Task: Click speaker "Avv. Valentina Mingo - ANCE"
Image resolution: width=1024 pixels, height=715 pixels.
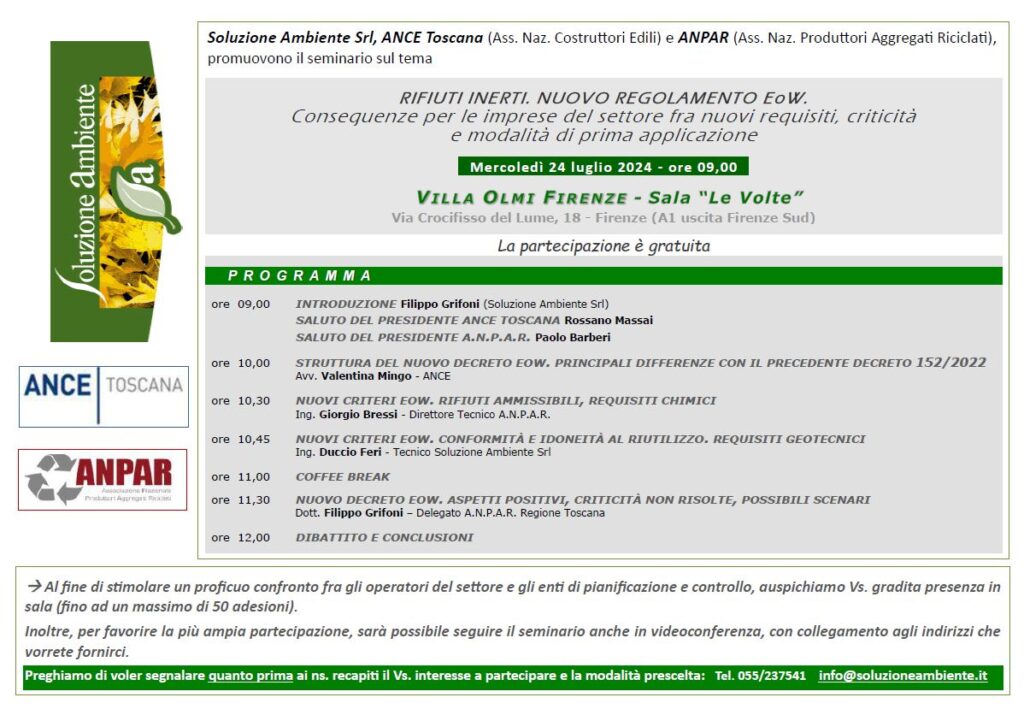Action: pyautogui.click(x=373, y=376)
